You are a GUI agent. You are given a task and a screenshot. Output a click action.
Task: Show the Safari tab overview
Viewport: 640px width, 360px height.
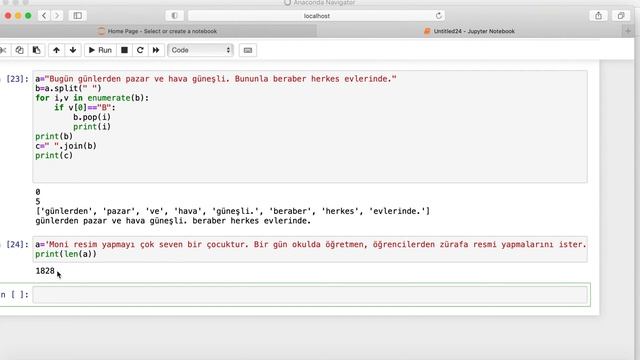[621, 16]
